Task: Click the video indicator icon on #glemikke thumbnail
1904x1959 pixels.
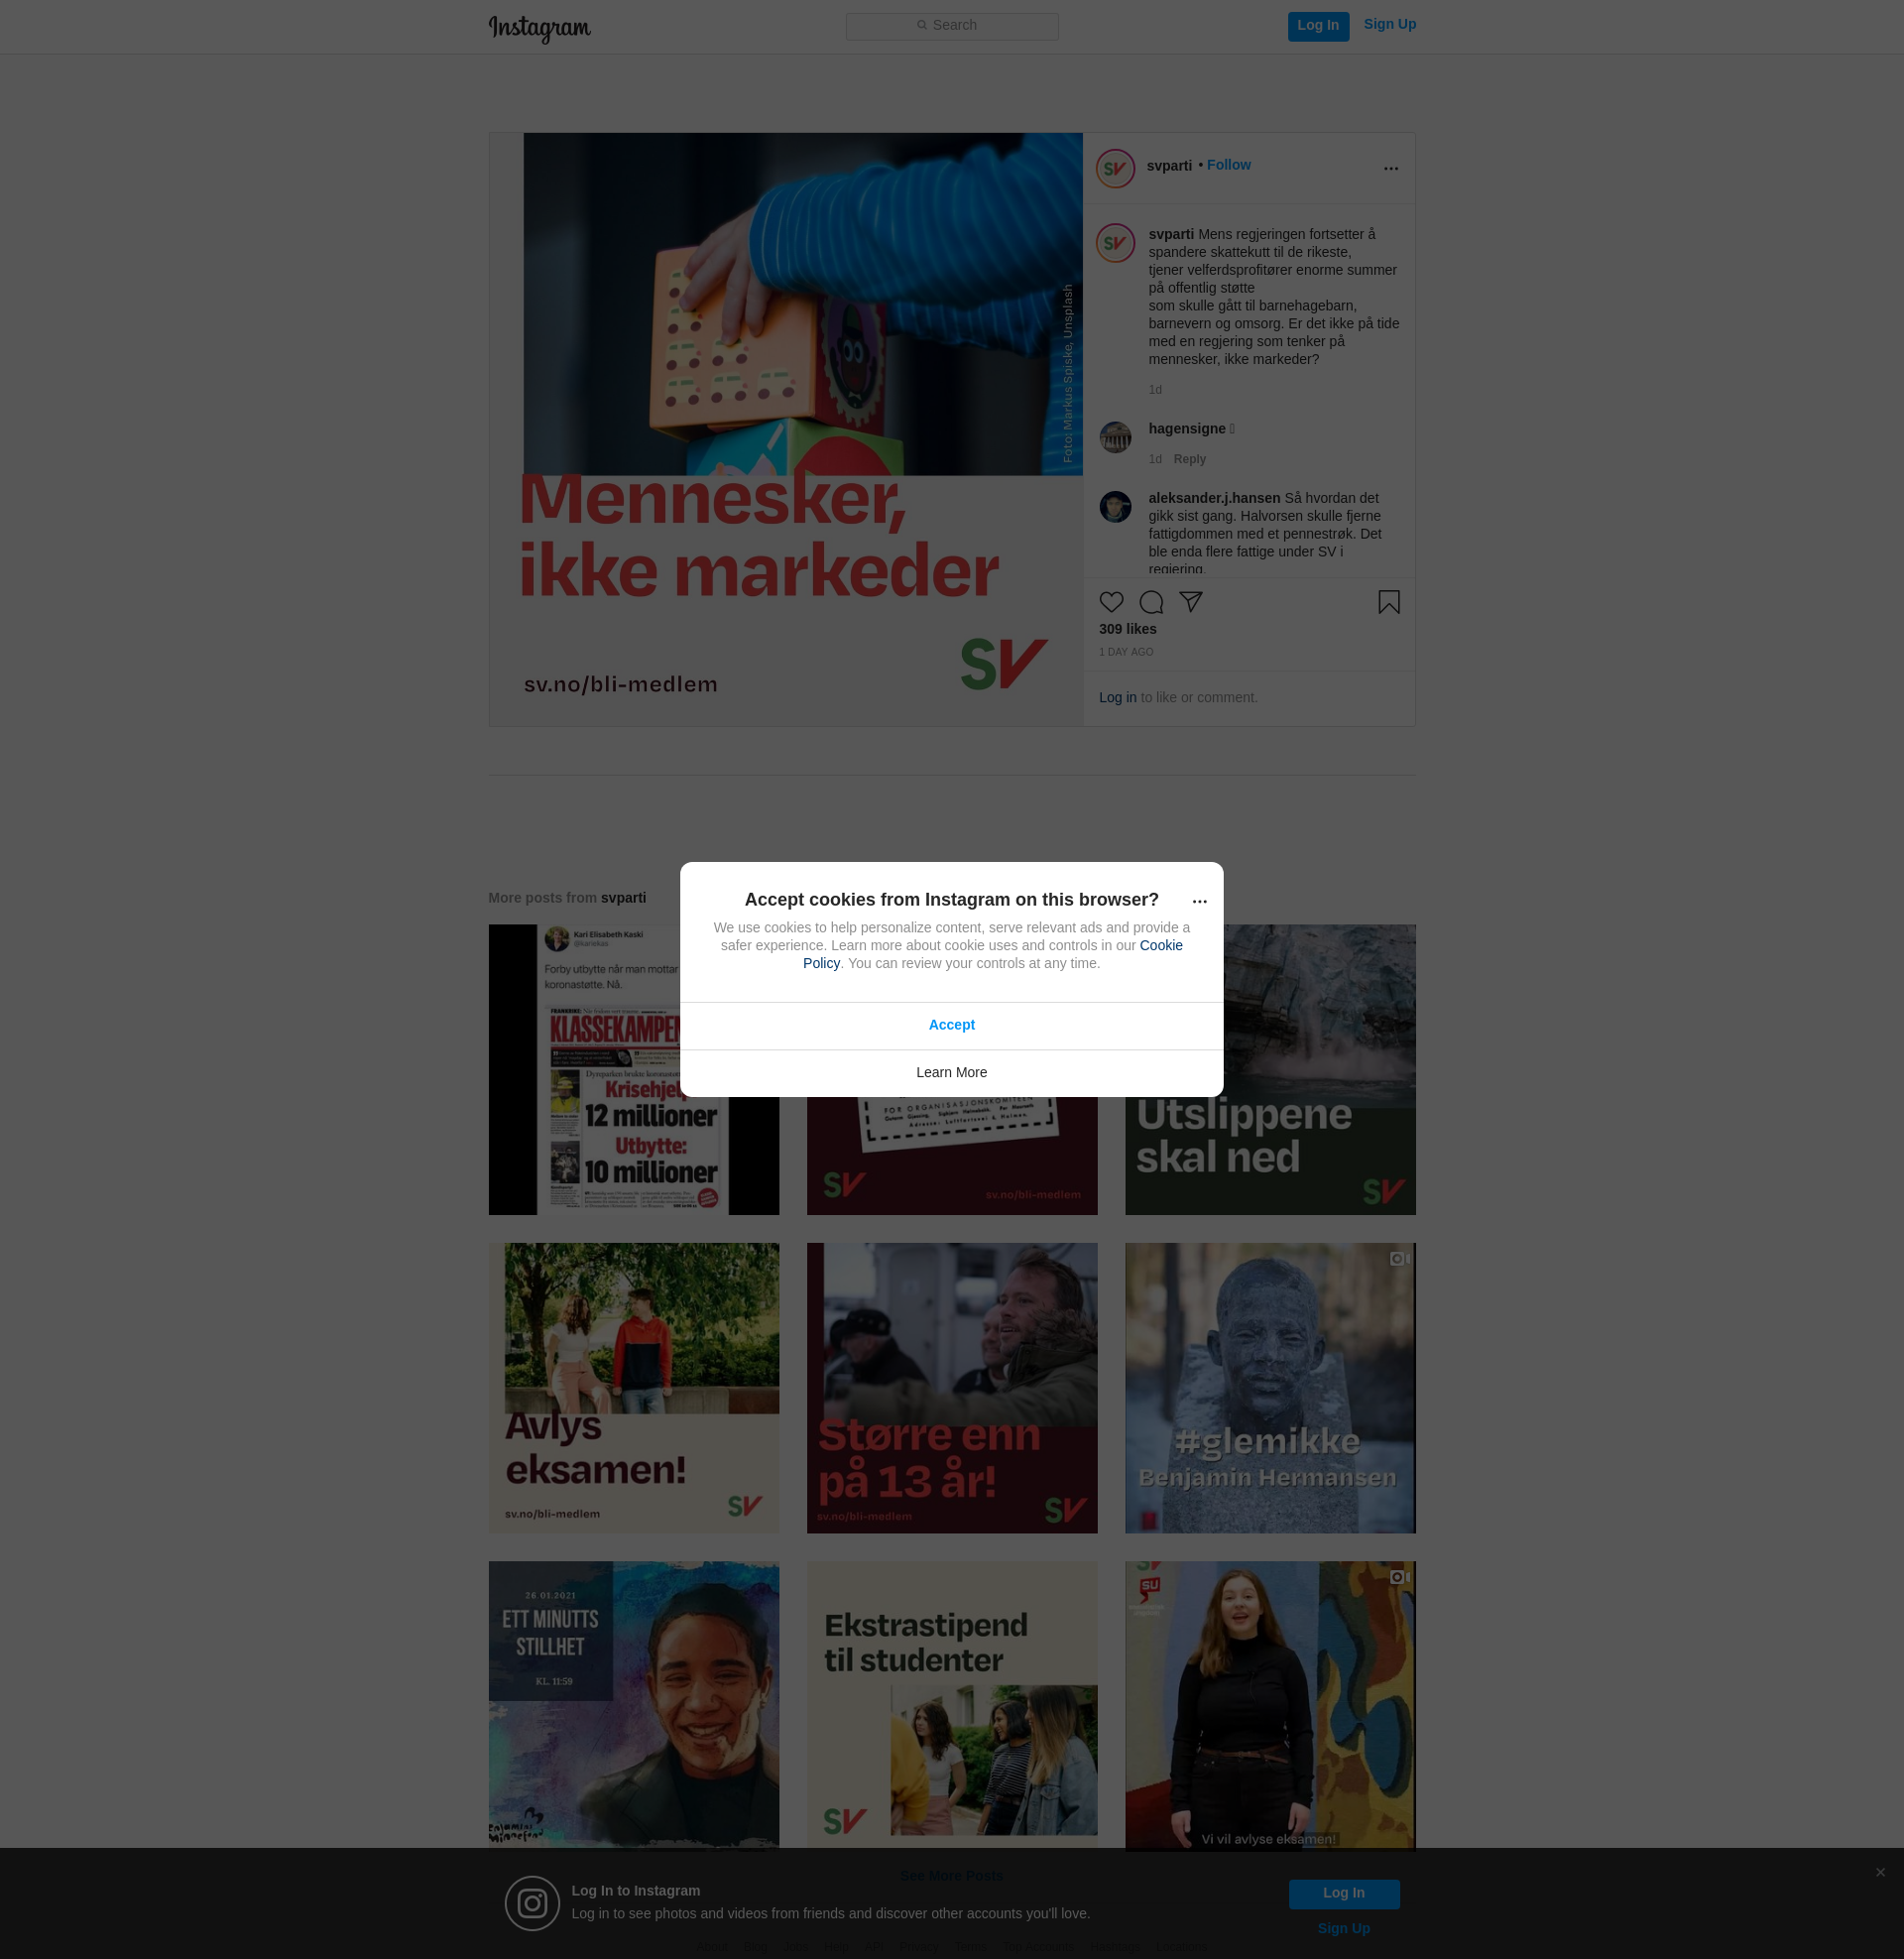Action: pyautogui.click(x=1399, y=1259)
